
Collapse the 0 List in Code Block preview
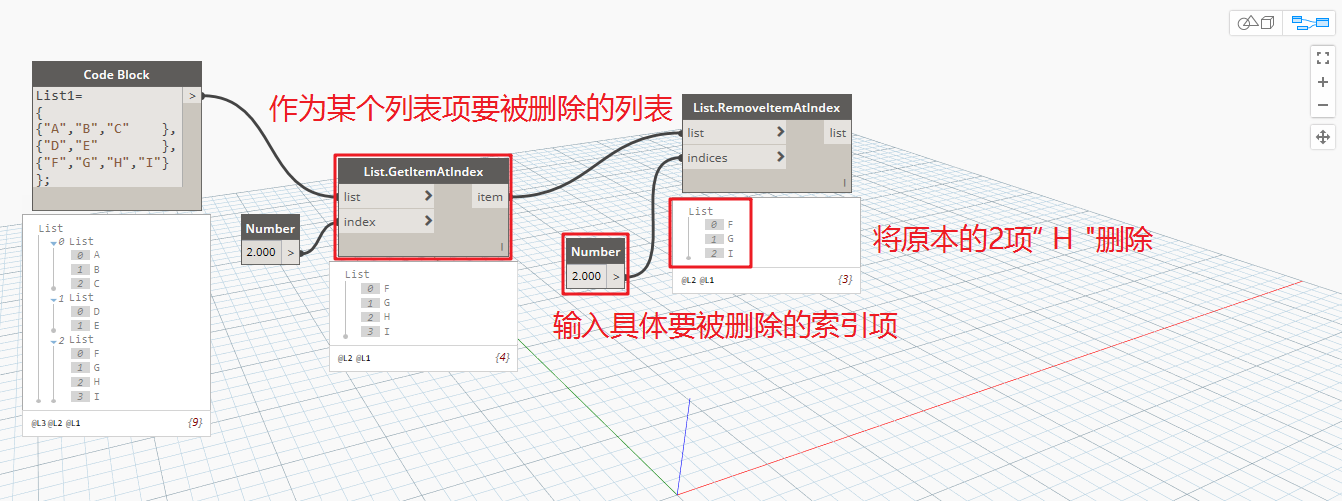coord(54,242)
